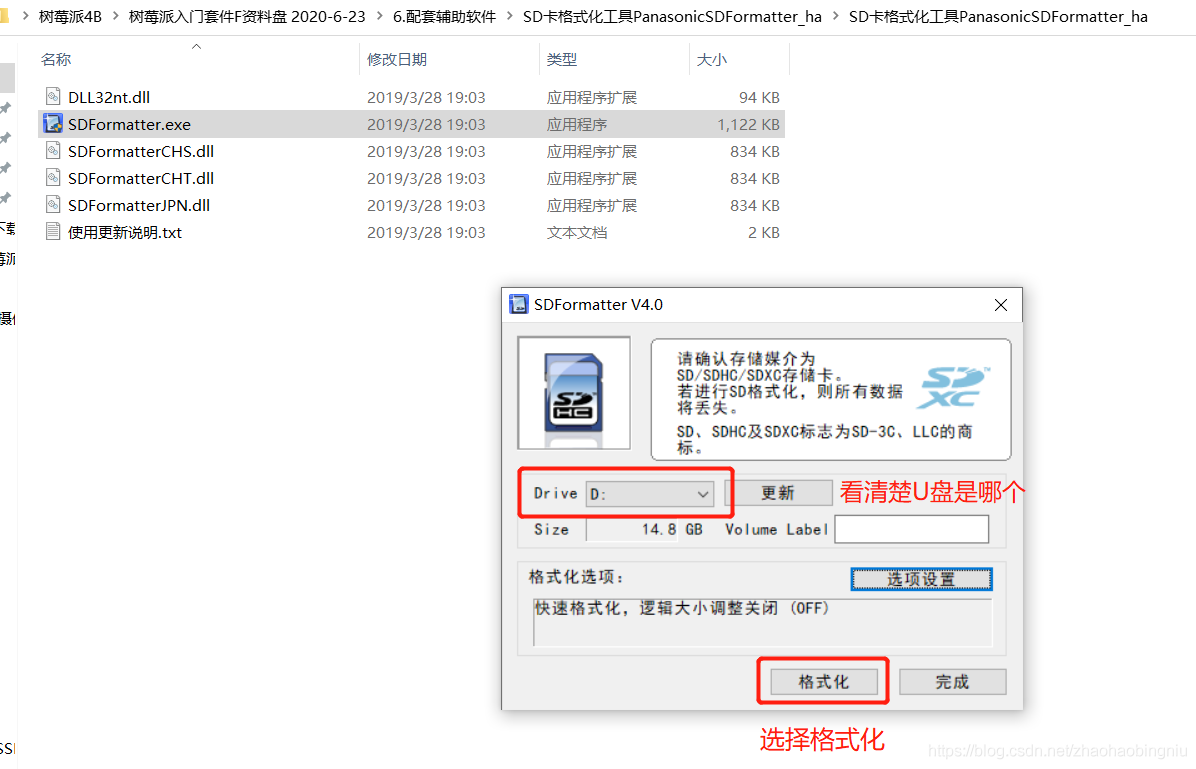Click the SDHC card image in SDFormatter
The image size is (1196, 769).
[x=574, y=394]
